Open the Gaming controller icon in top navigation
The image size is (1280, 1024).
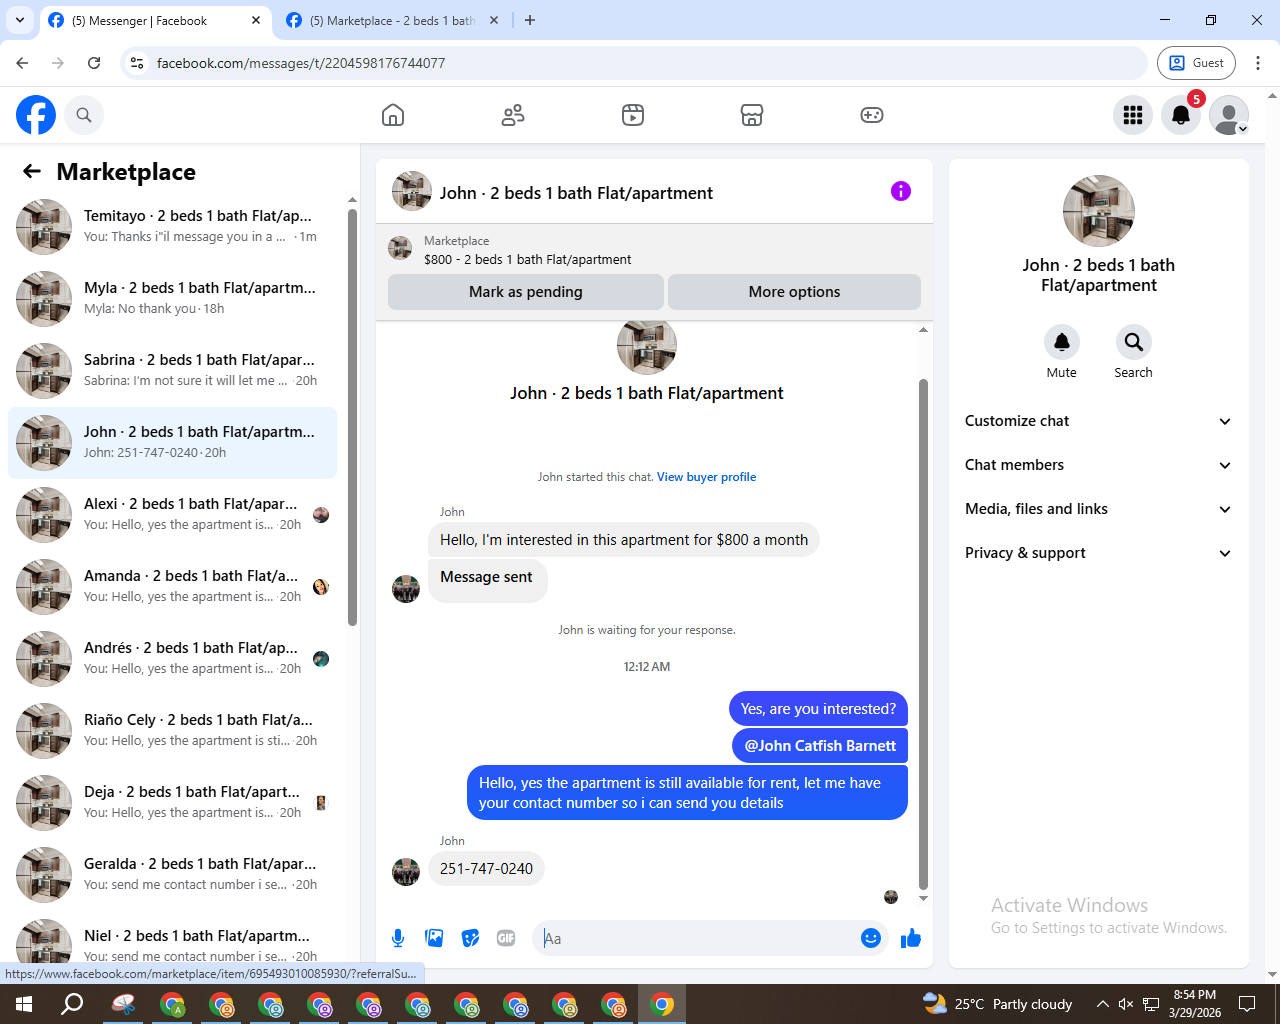tap(872, 115)
